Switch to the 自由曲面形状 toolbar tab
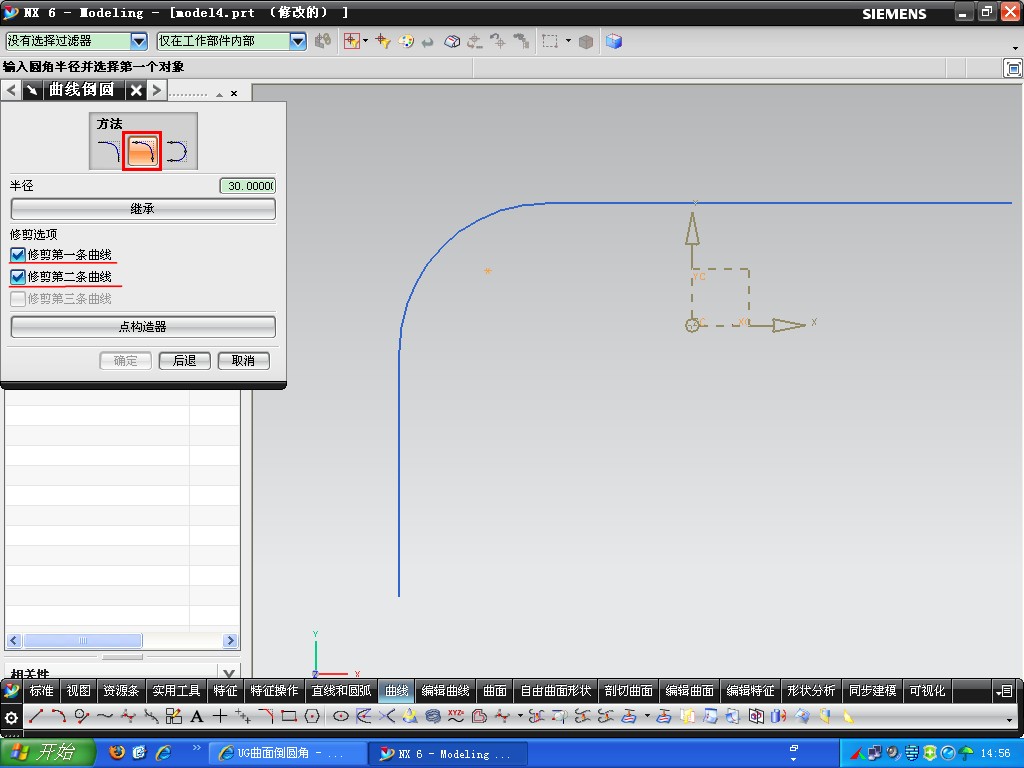 click(x=556, y=690)
